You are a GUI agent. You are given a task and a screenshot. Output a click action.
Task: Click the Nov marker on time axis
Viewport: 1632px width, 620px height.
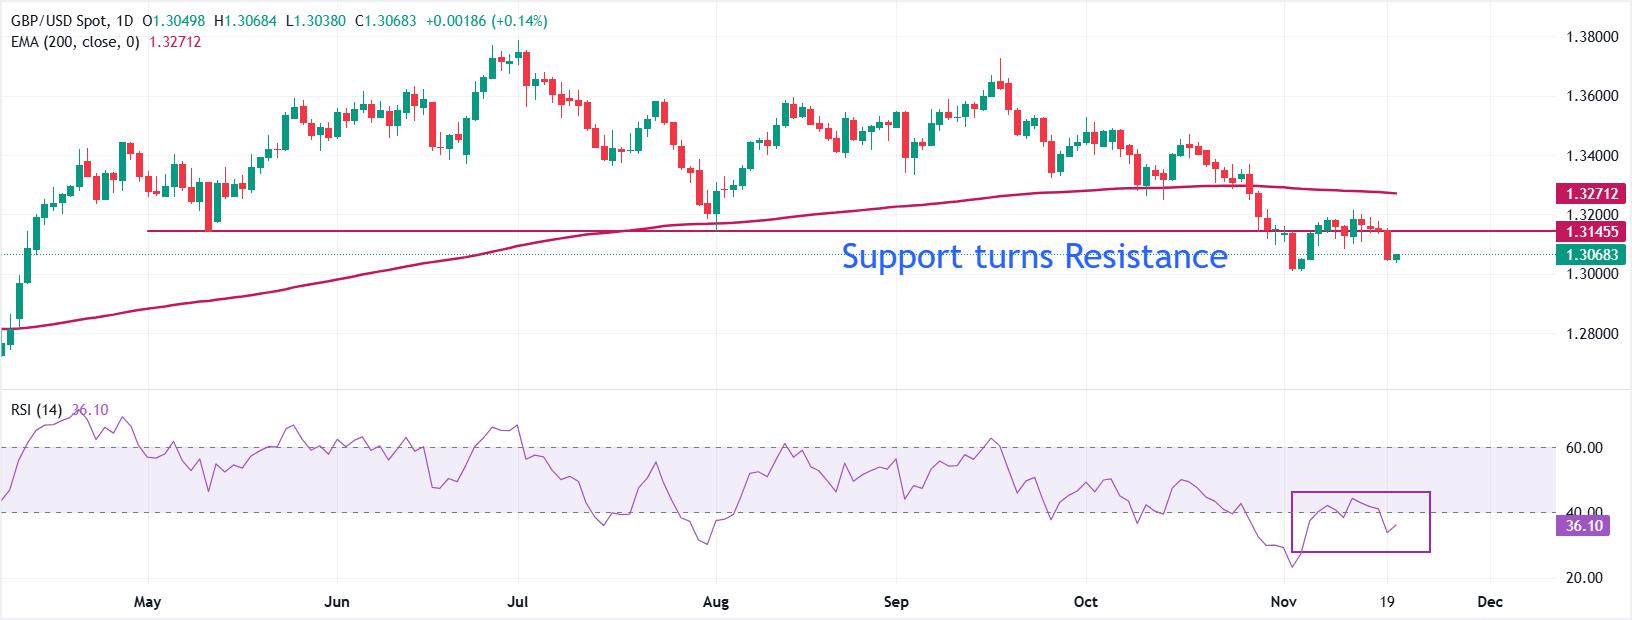click(x=1283, y=602)
